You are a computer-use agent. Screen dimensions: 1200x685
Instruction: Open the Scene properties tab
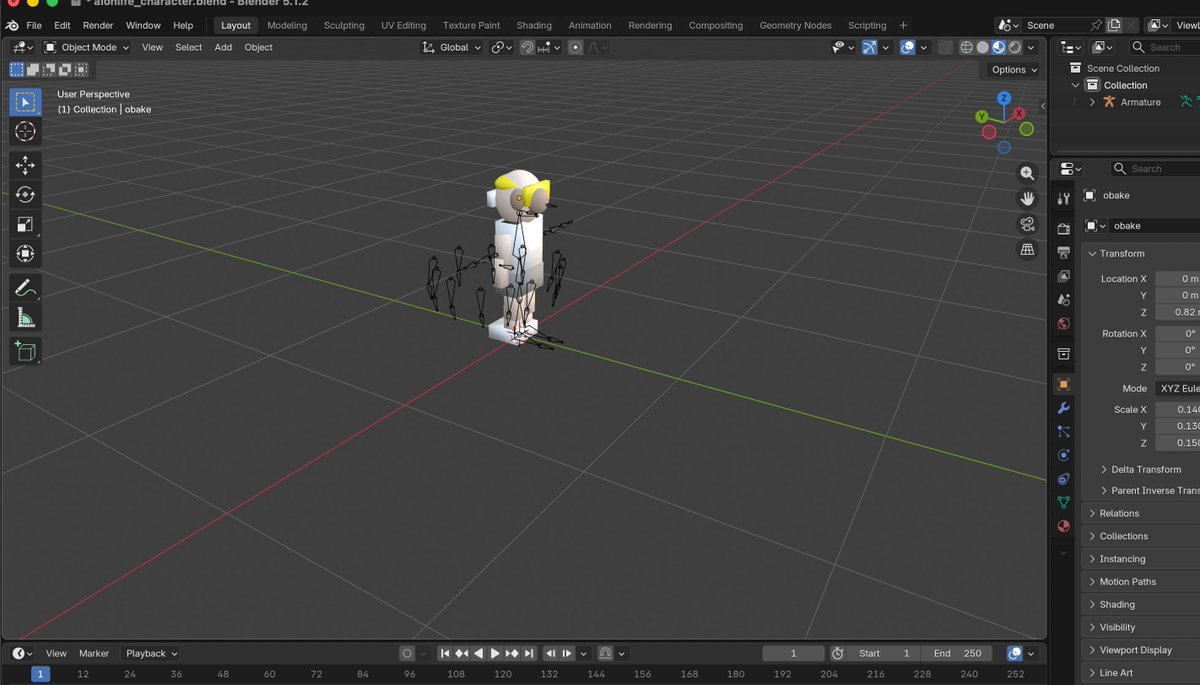(x=1063, y=300)
